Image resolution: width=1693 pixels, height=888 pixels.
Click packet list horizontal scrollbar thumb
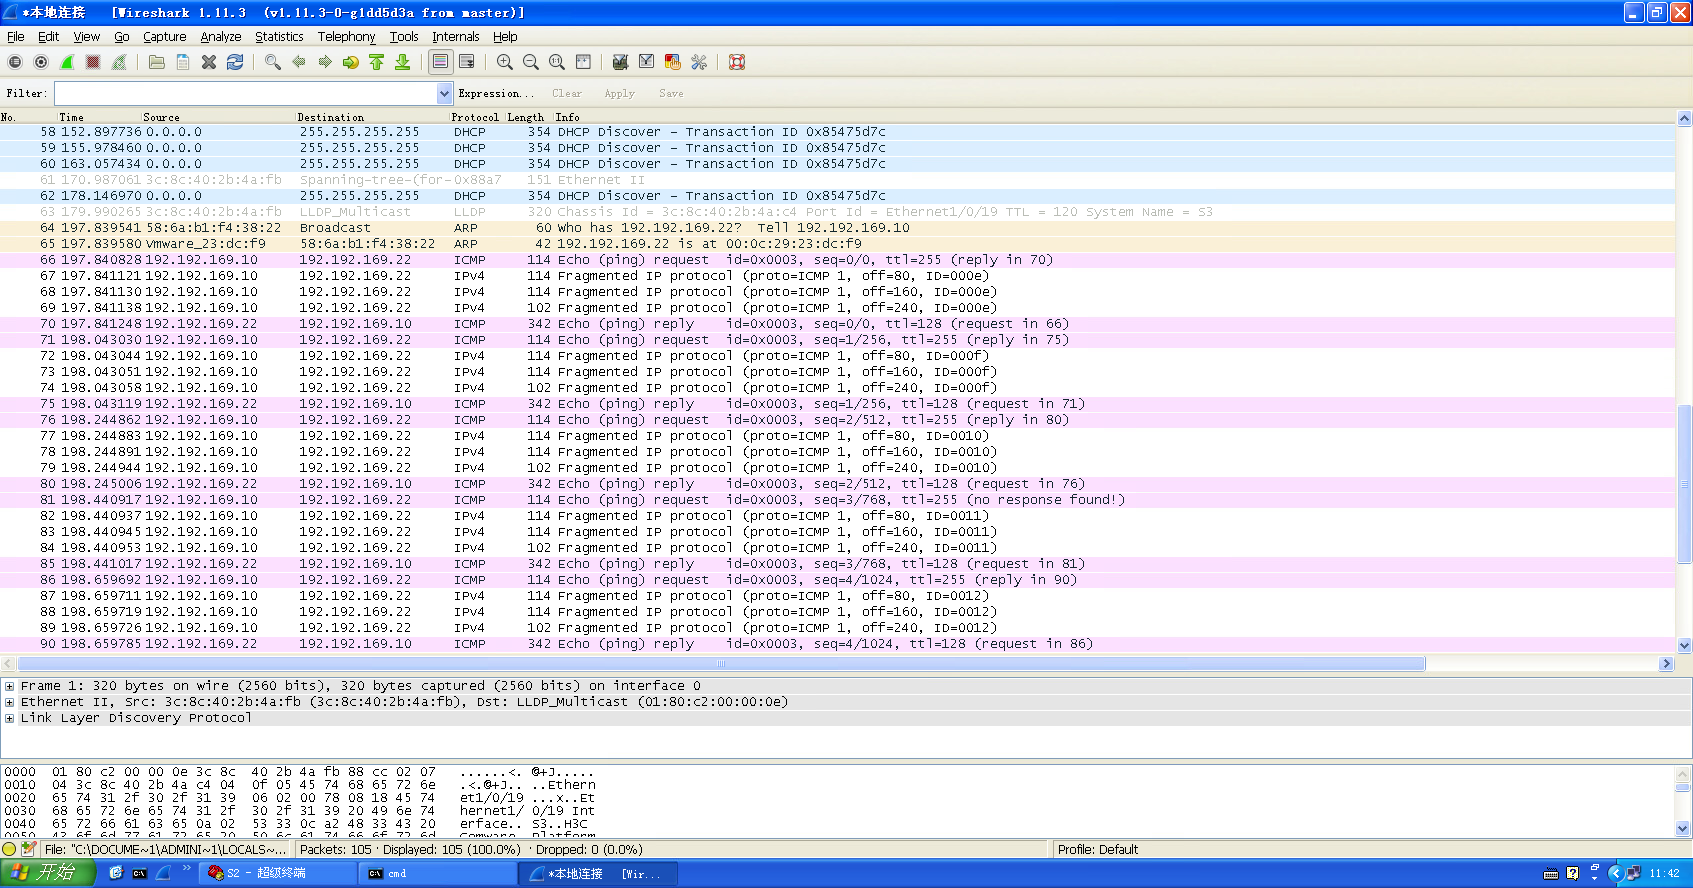(x=721, y=664)
